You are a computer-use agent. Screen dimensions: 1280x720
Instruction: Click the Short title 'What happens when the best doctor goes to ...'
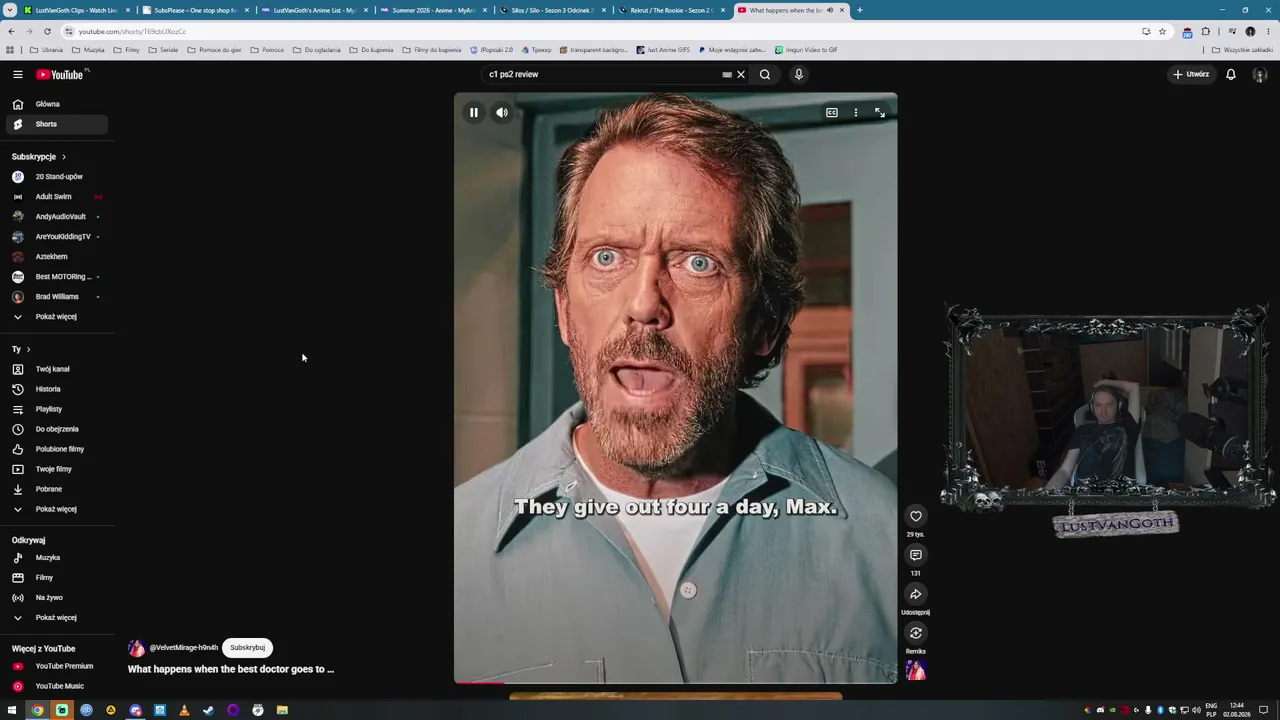pos(231,669)
